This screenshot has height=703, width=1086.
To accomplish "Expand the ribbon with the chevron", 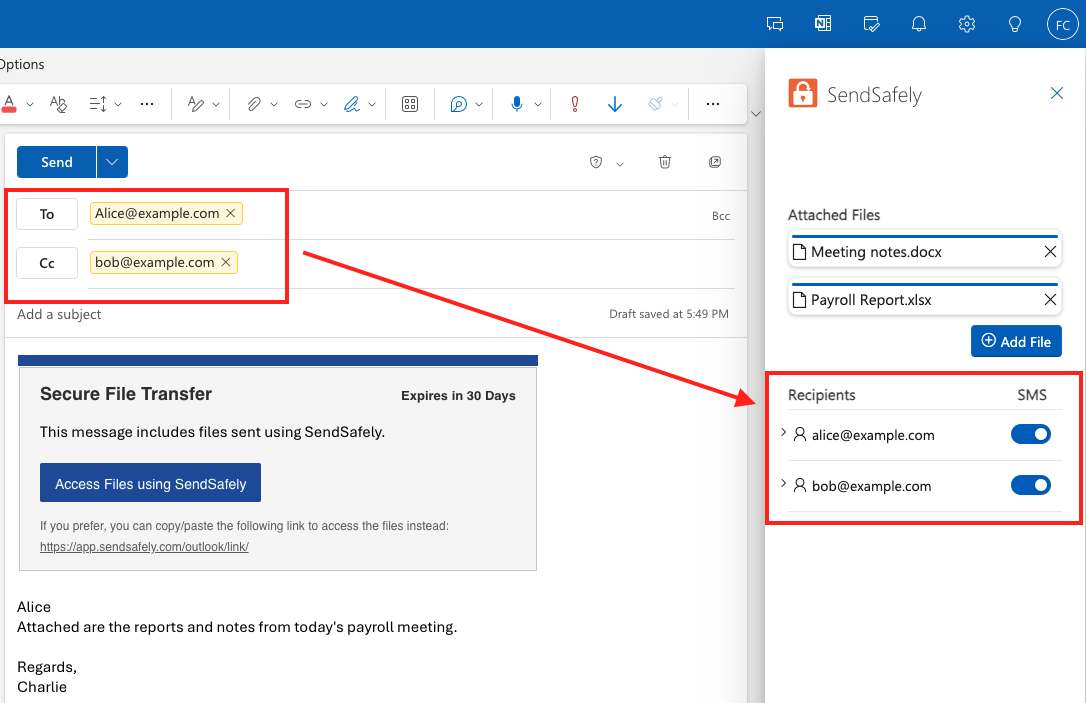I will pyautogui.click(x=756, y=114).
